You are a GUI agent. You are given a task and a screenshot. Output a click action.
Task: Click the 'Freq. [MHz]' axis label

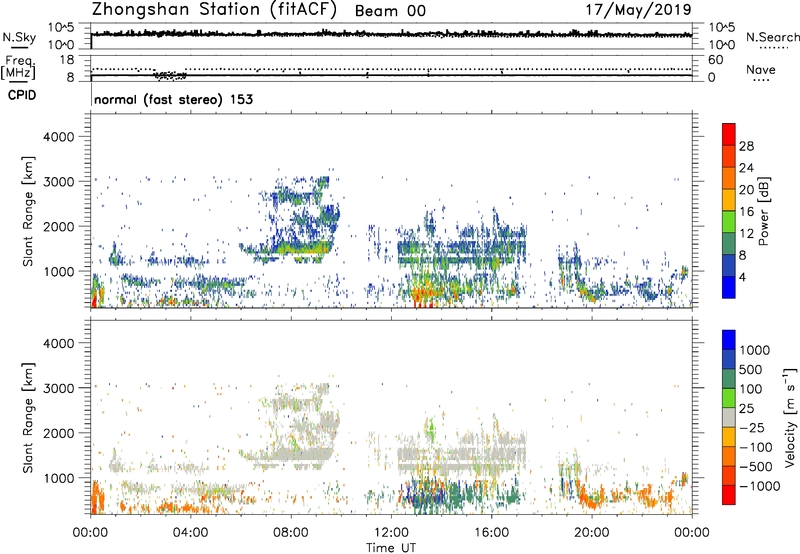[x=19, y=67]
